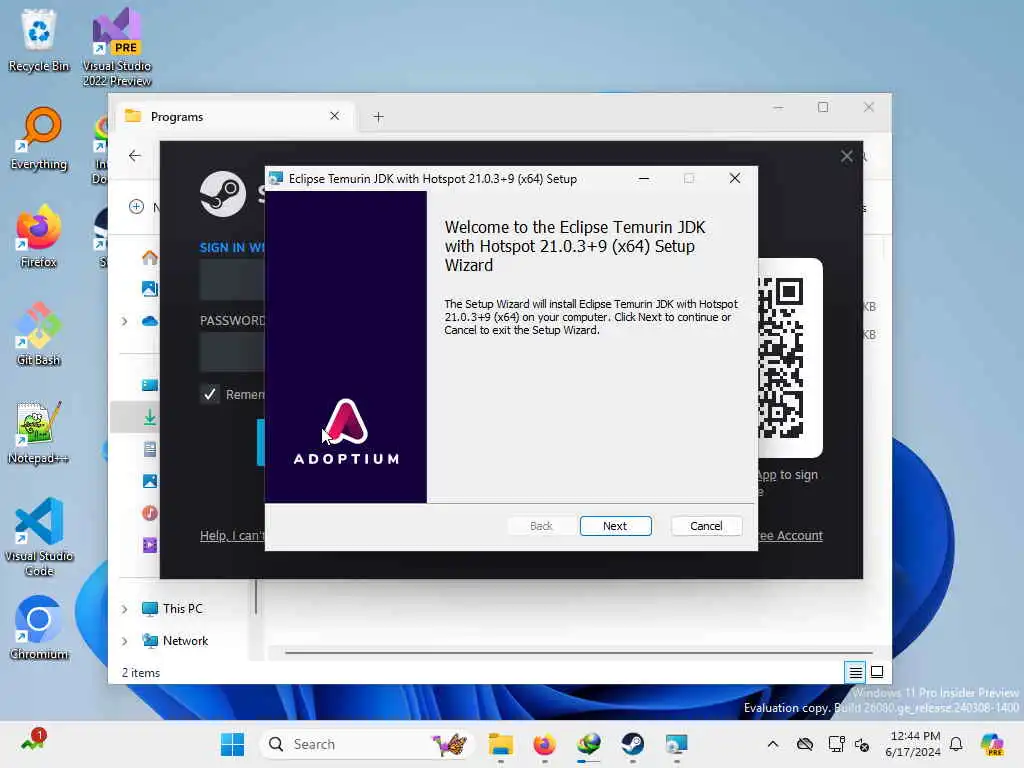Open Pictures in Explorer sidebar

[x=150, y=481]
